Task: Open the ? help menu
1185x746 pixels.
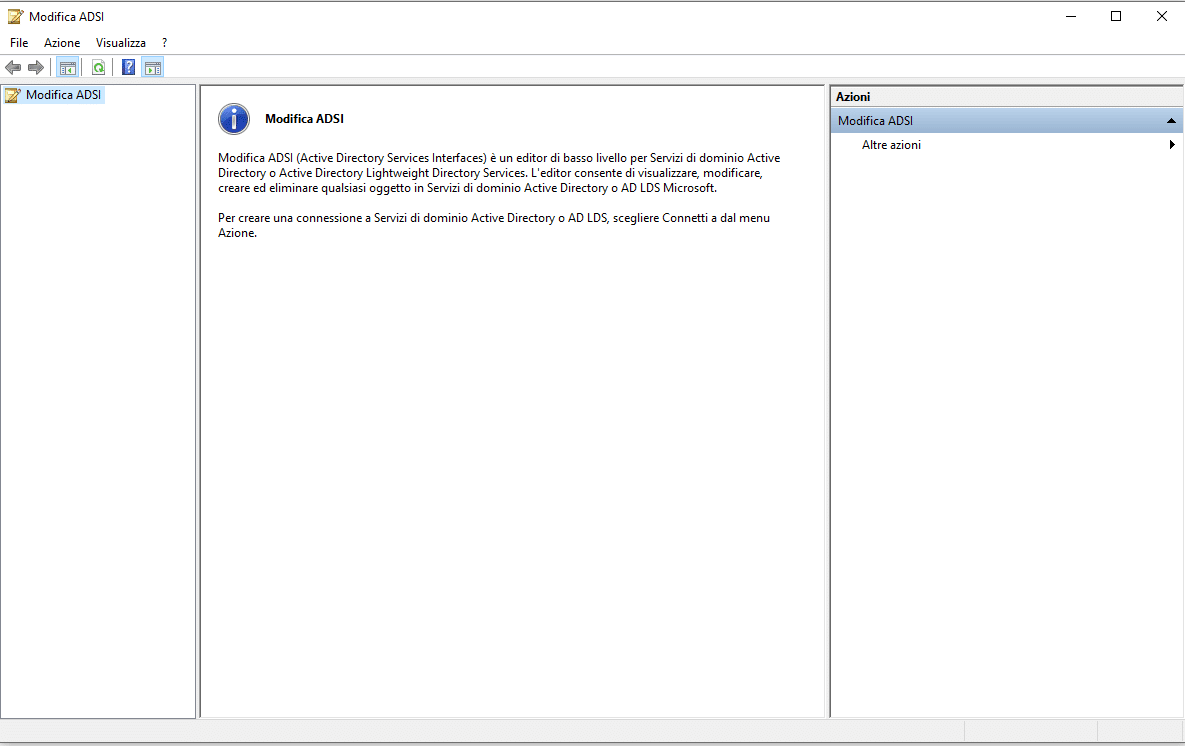Action: pyautogui.click(x=164, y=43)
